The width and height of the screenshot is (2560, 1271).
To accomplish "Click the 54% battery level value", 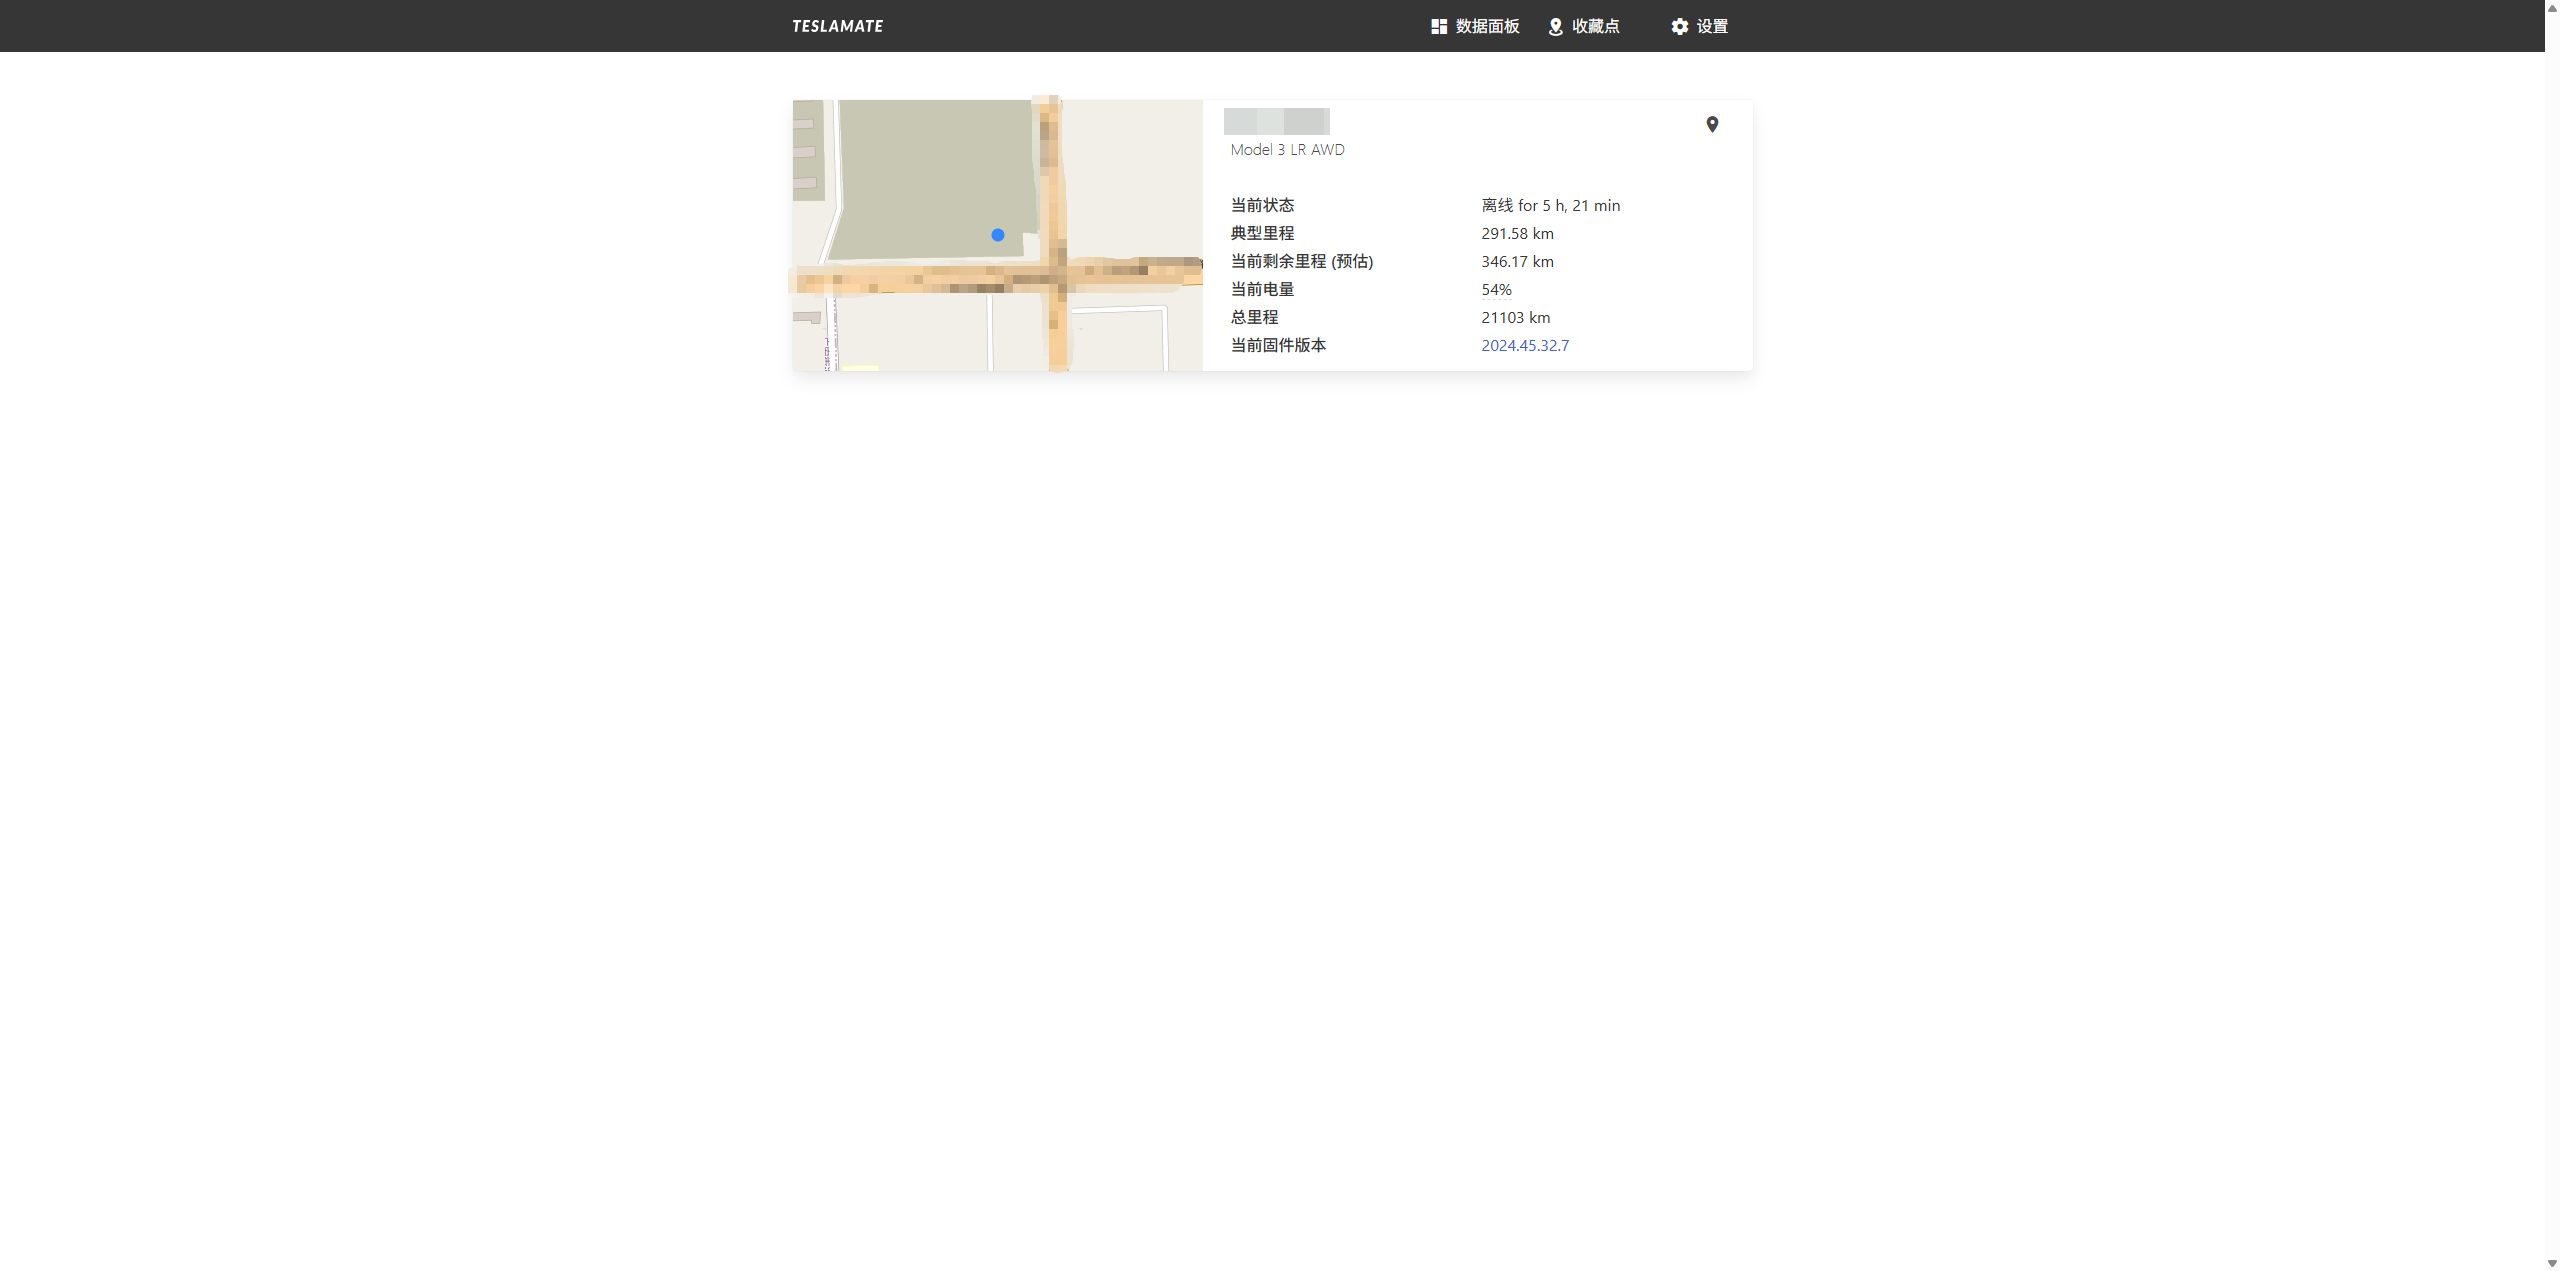I will point(1496,289).
